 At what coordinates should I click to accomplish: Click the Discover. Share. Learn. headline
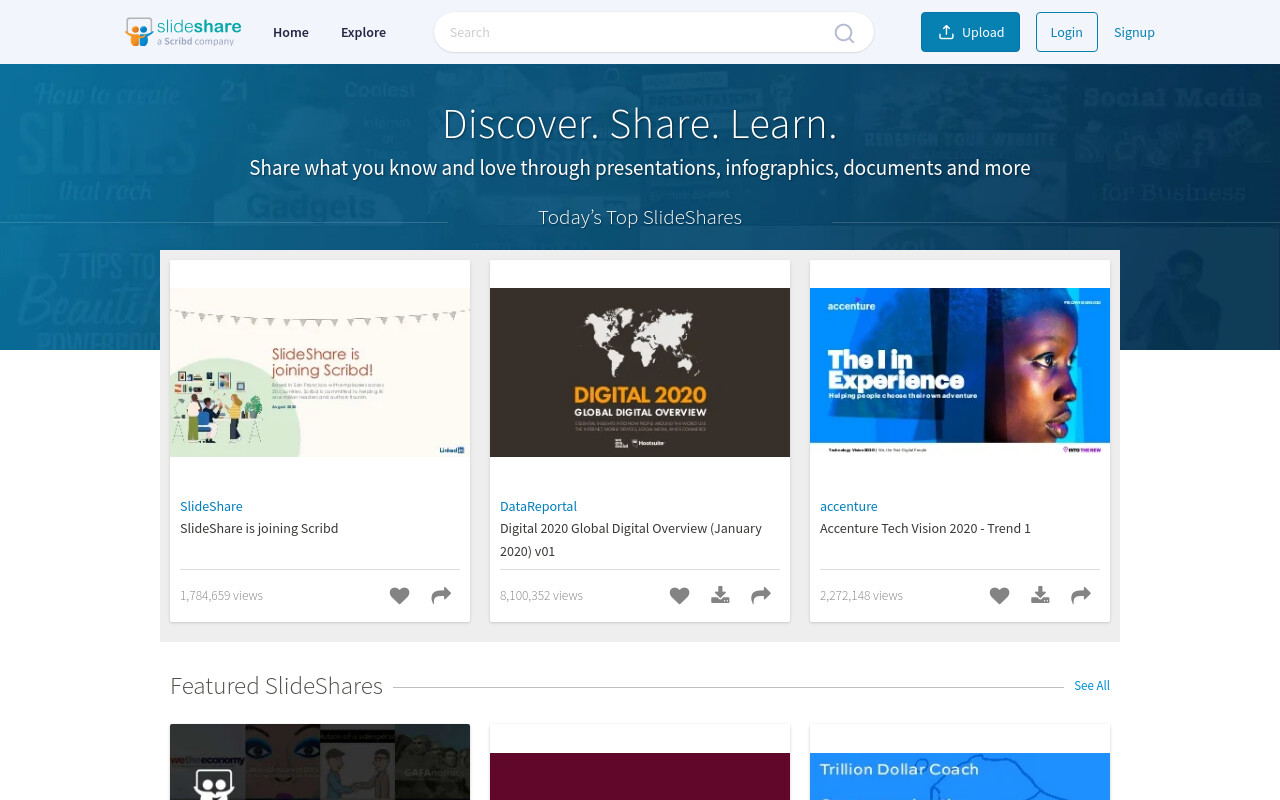click(640, 124)
